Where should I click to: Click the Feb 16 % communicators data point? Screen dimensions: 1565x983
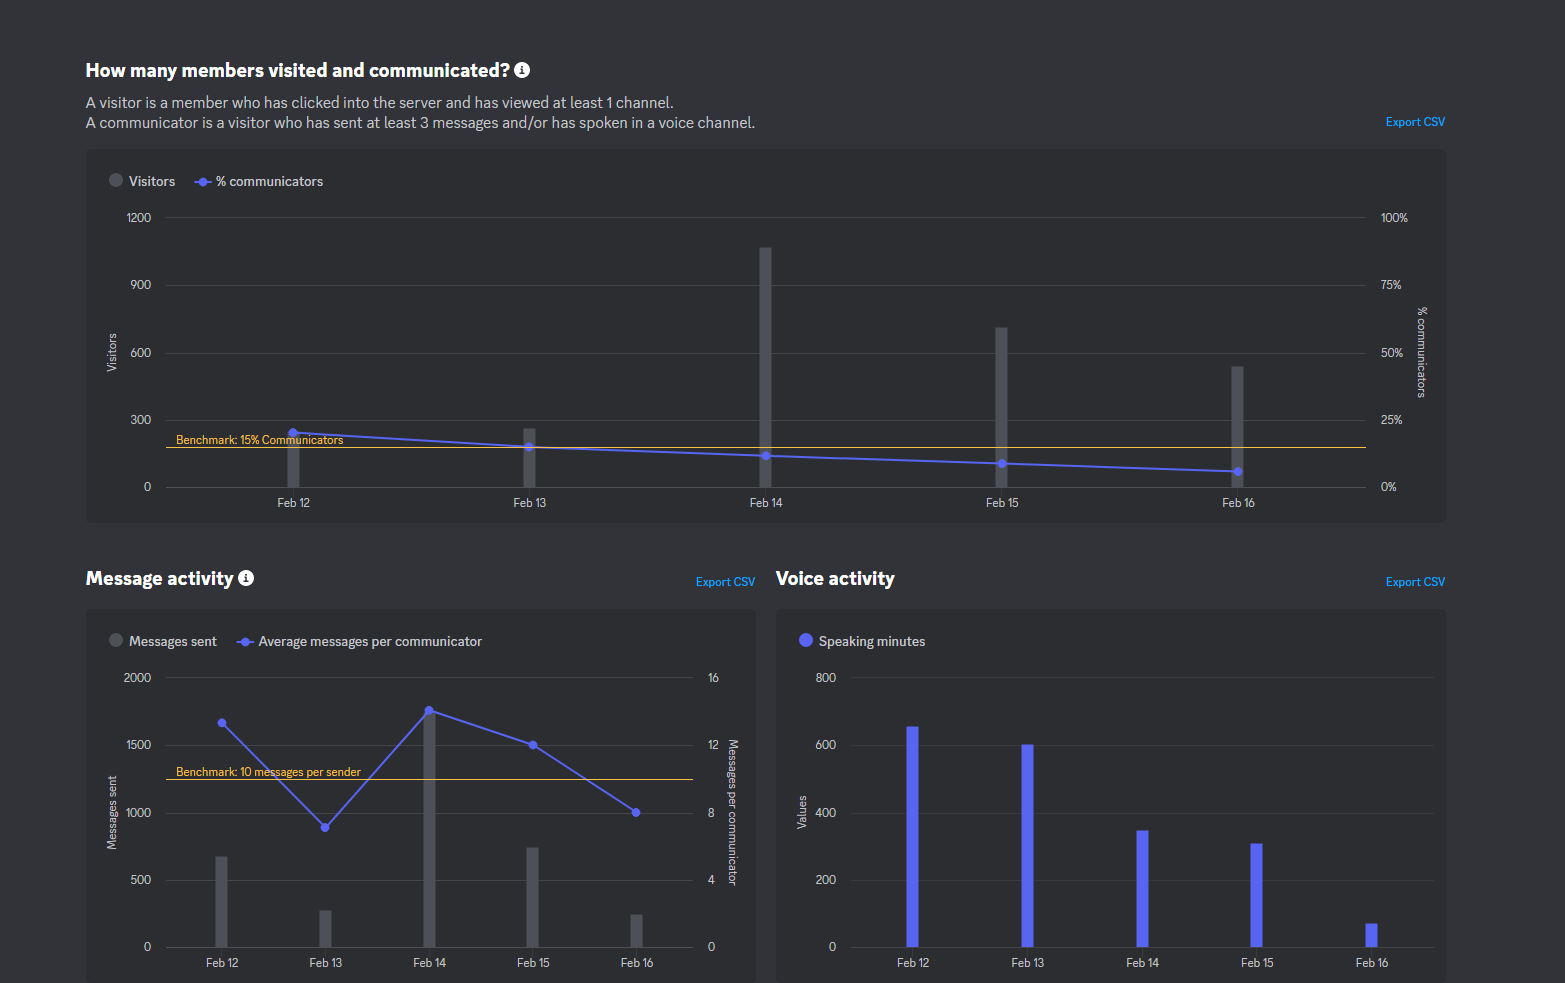pyautogui.click(x=1238, y=472)
